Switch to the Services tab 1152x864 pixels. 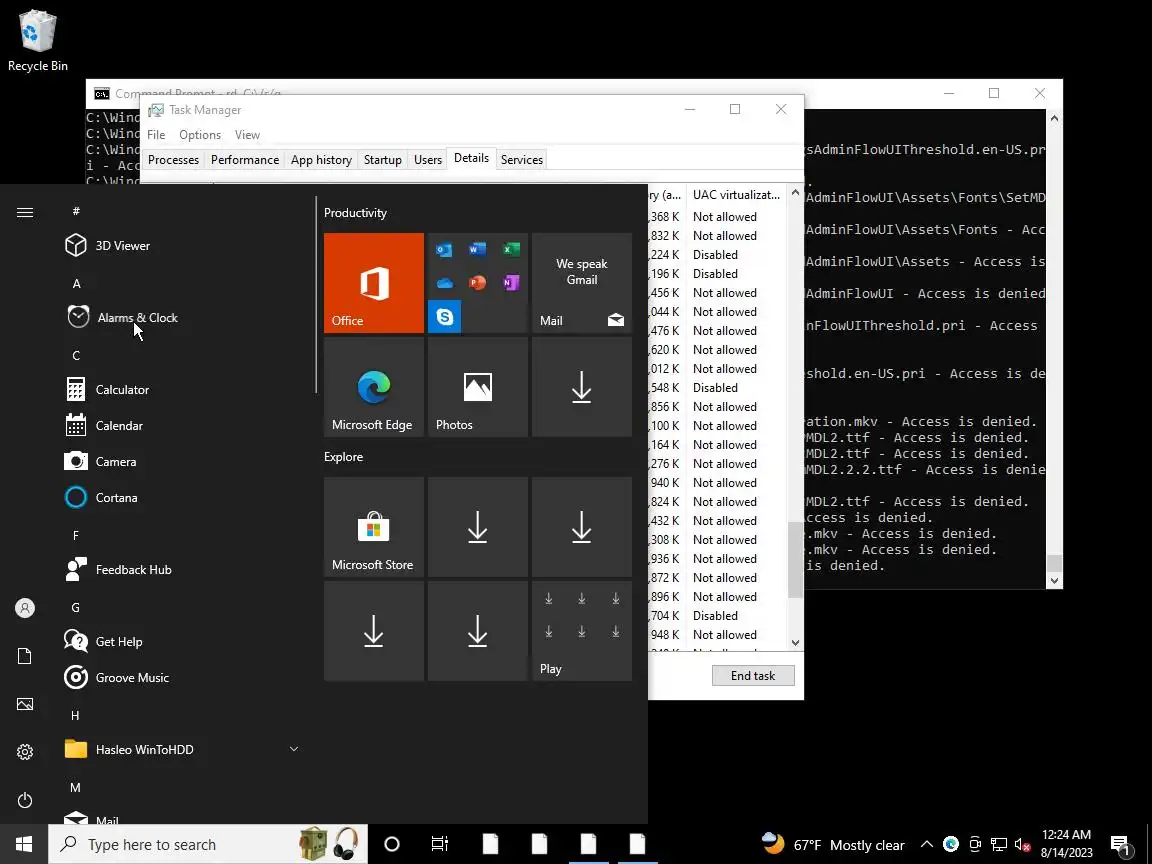[x=522, y=159]
